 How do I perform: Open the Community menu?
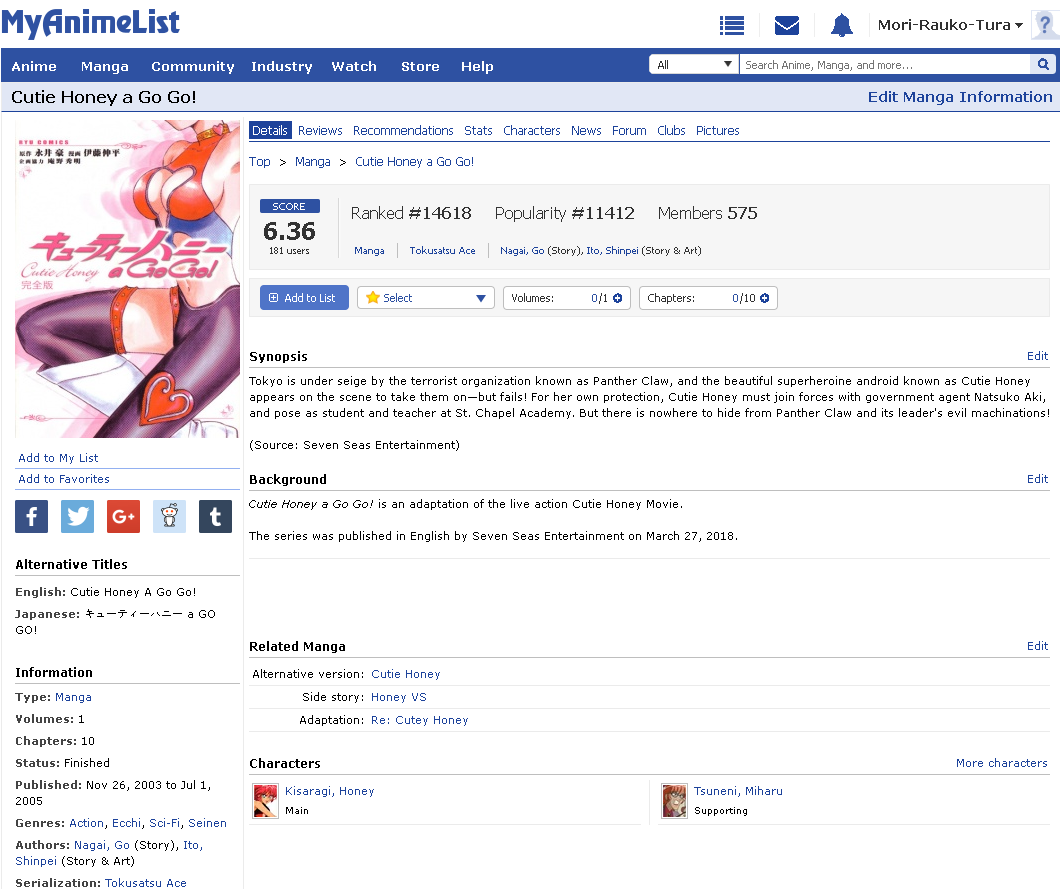tap(193, 66)
